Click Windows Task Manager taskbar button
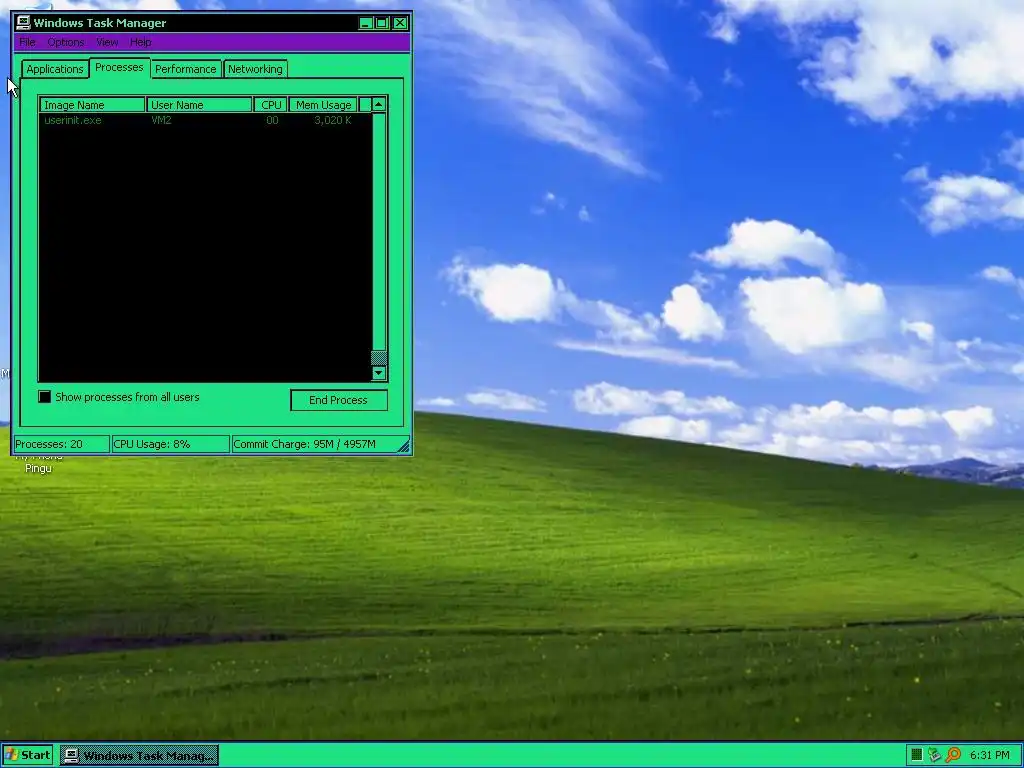Image resolution: width=1024 pixels, height=768 pixels. click(140, 756)
